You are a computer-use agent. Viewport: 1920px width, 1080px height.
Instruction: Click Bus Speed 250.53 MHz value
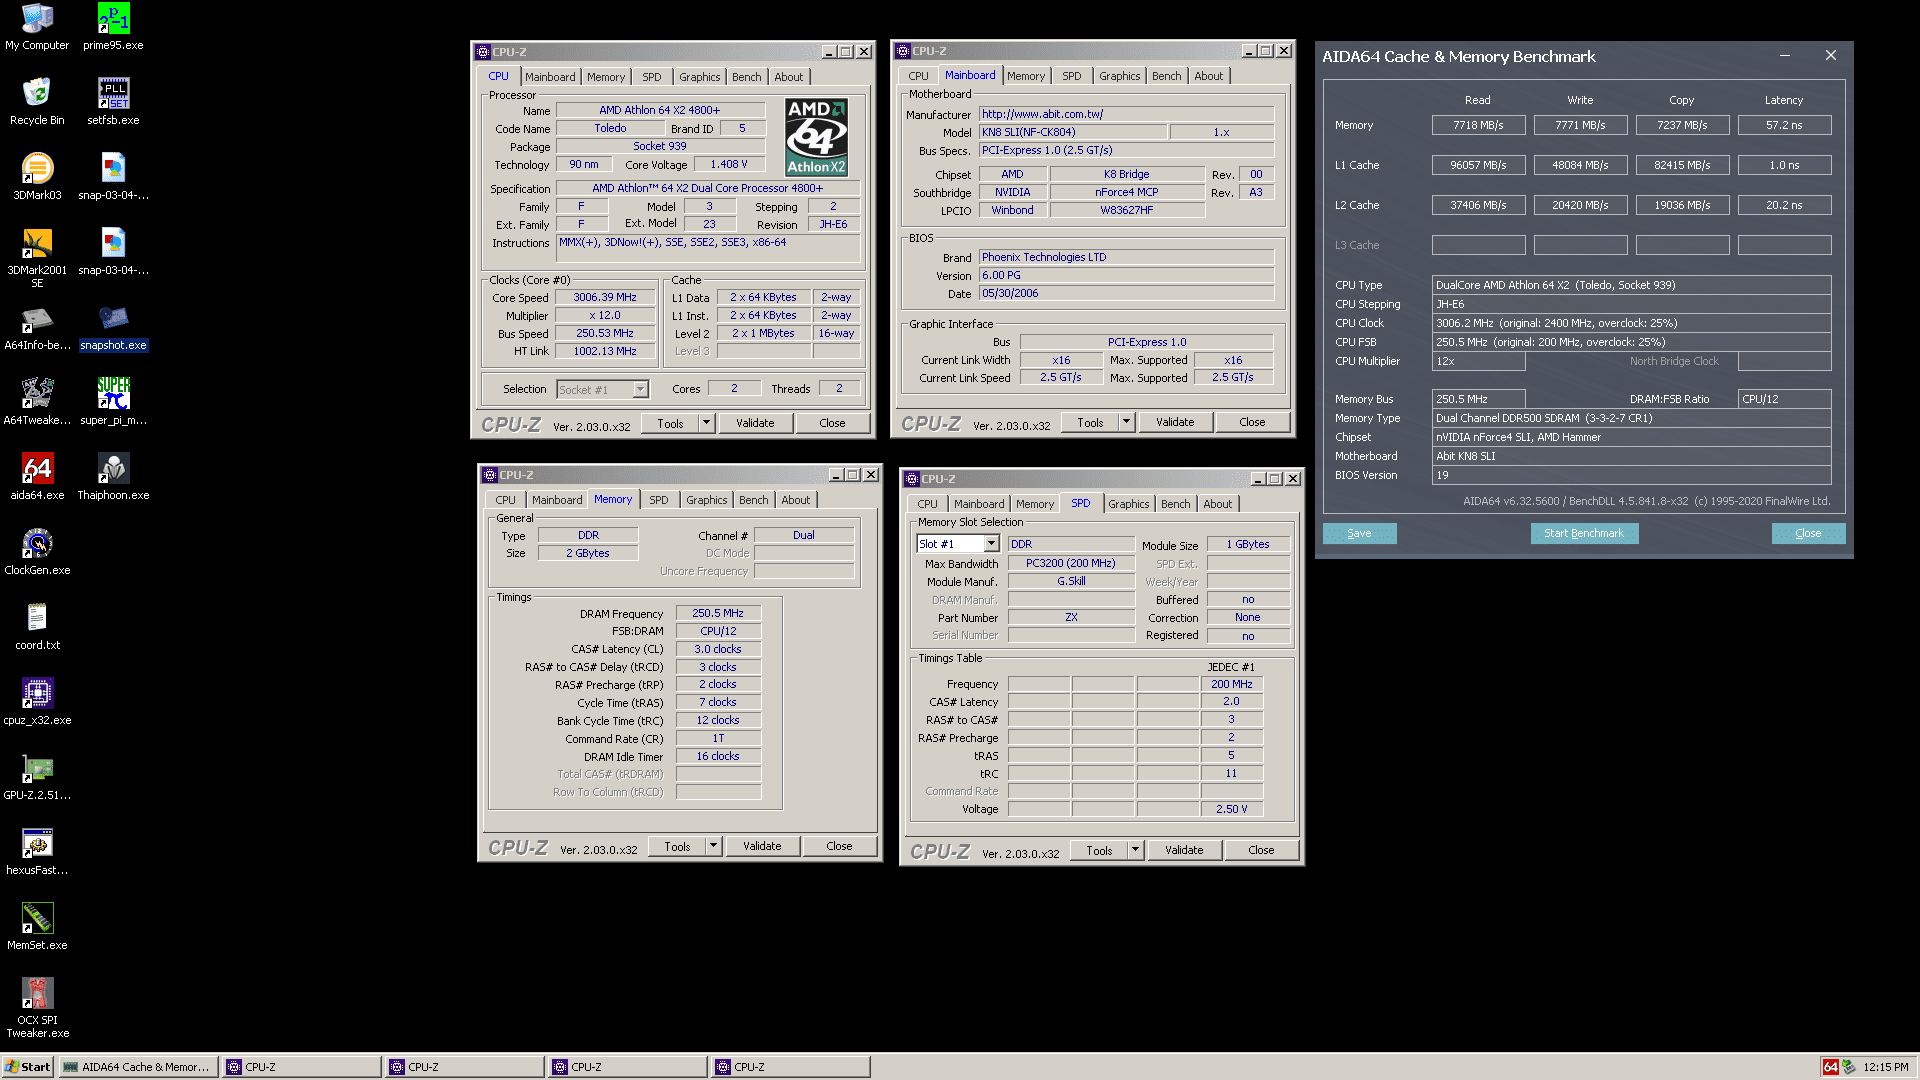605,333
